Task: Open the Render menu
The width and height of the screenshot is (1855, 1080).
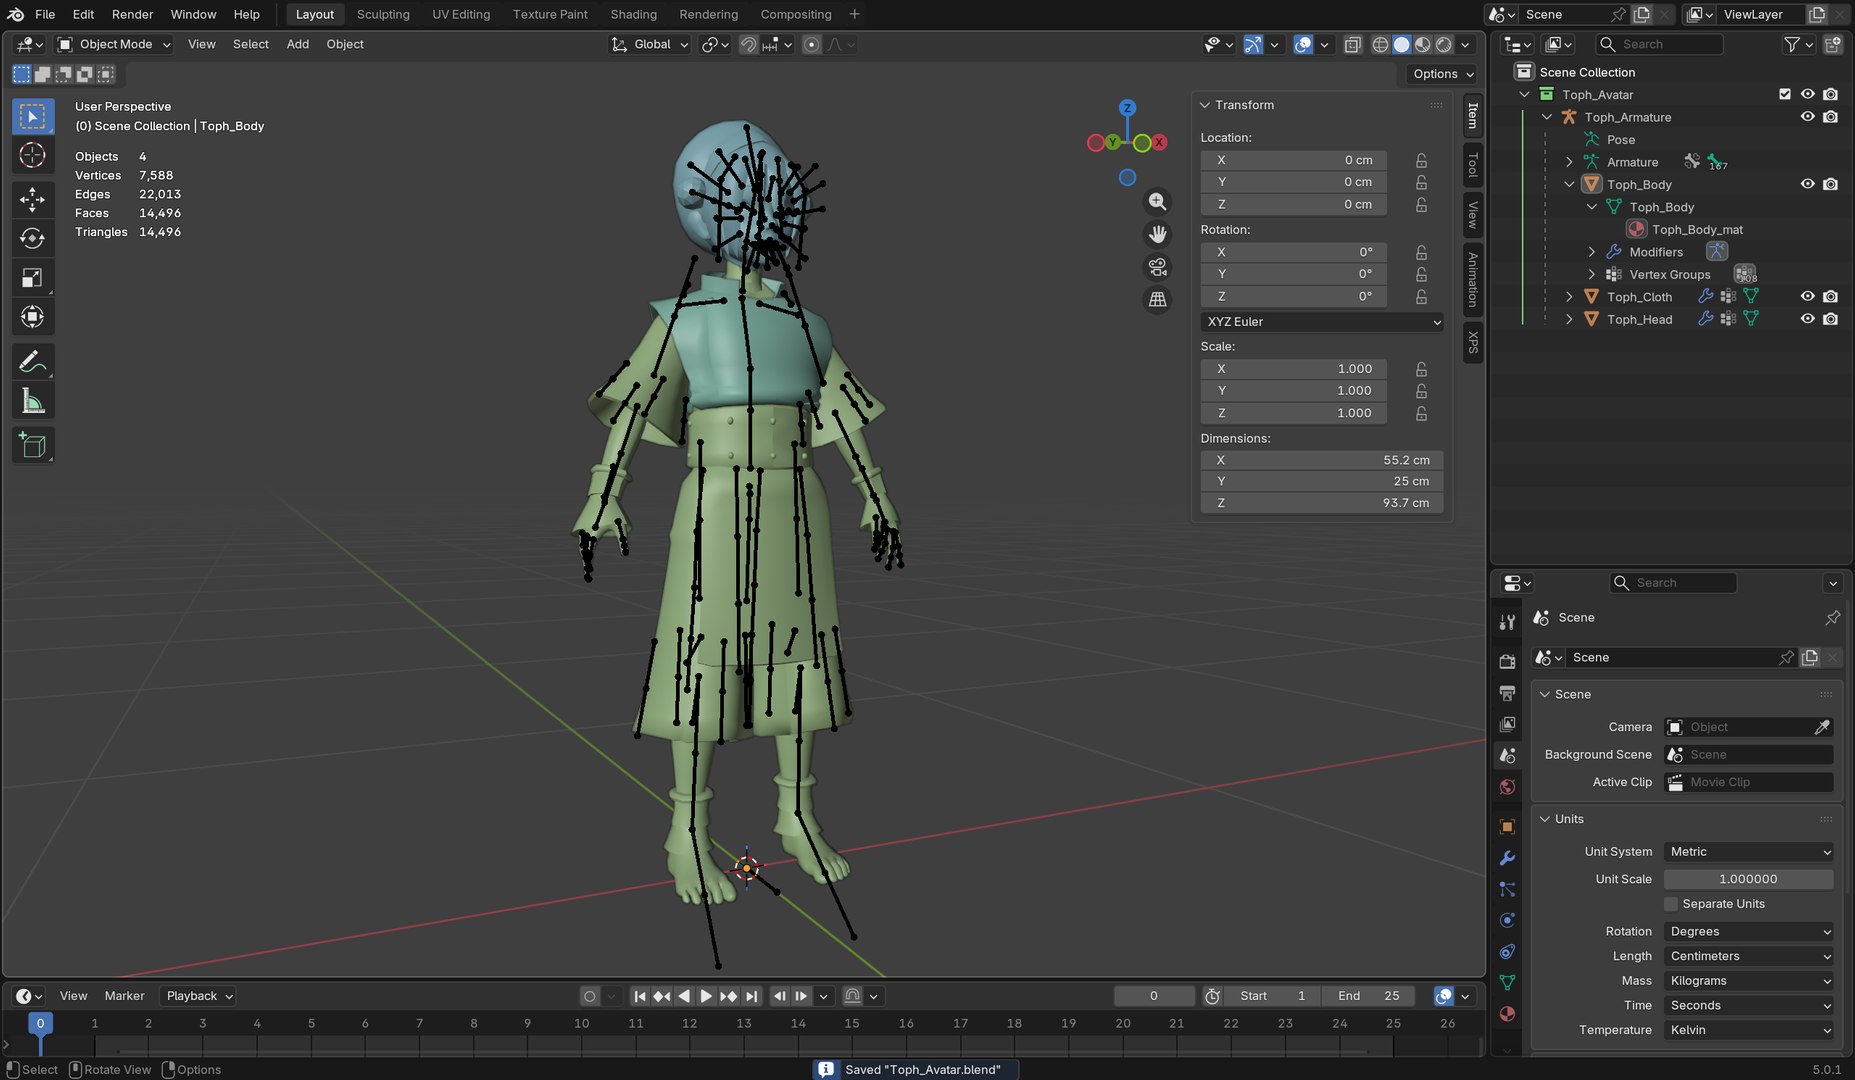Action: click(132, 14)
